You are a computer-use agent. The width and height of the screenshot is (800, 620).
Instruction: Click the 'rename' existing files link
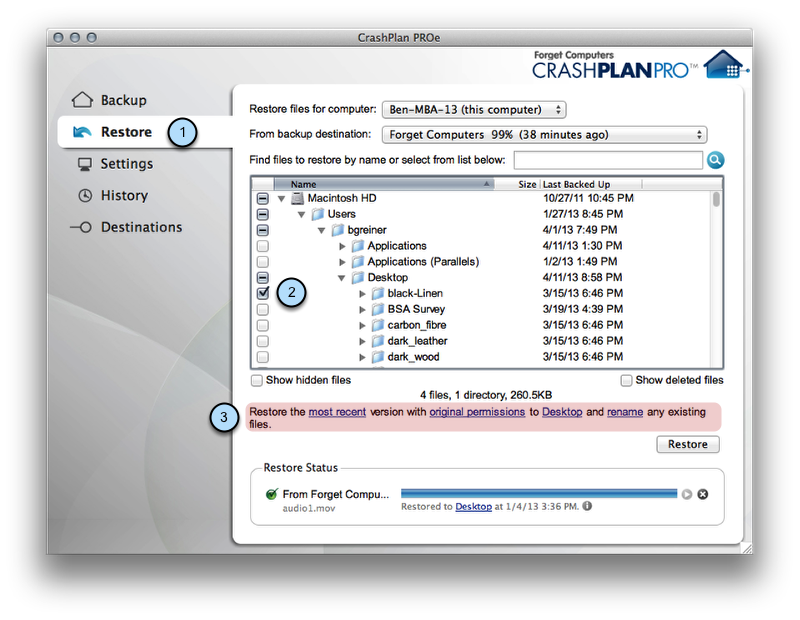[625, 412]
